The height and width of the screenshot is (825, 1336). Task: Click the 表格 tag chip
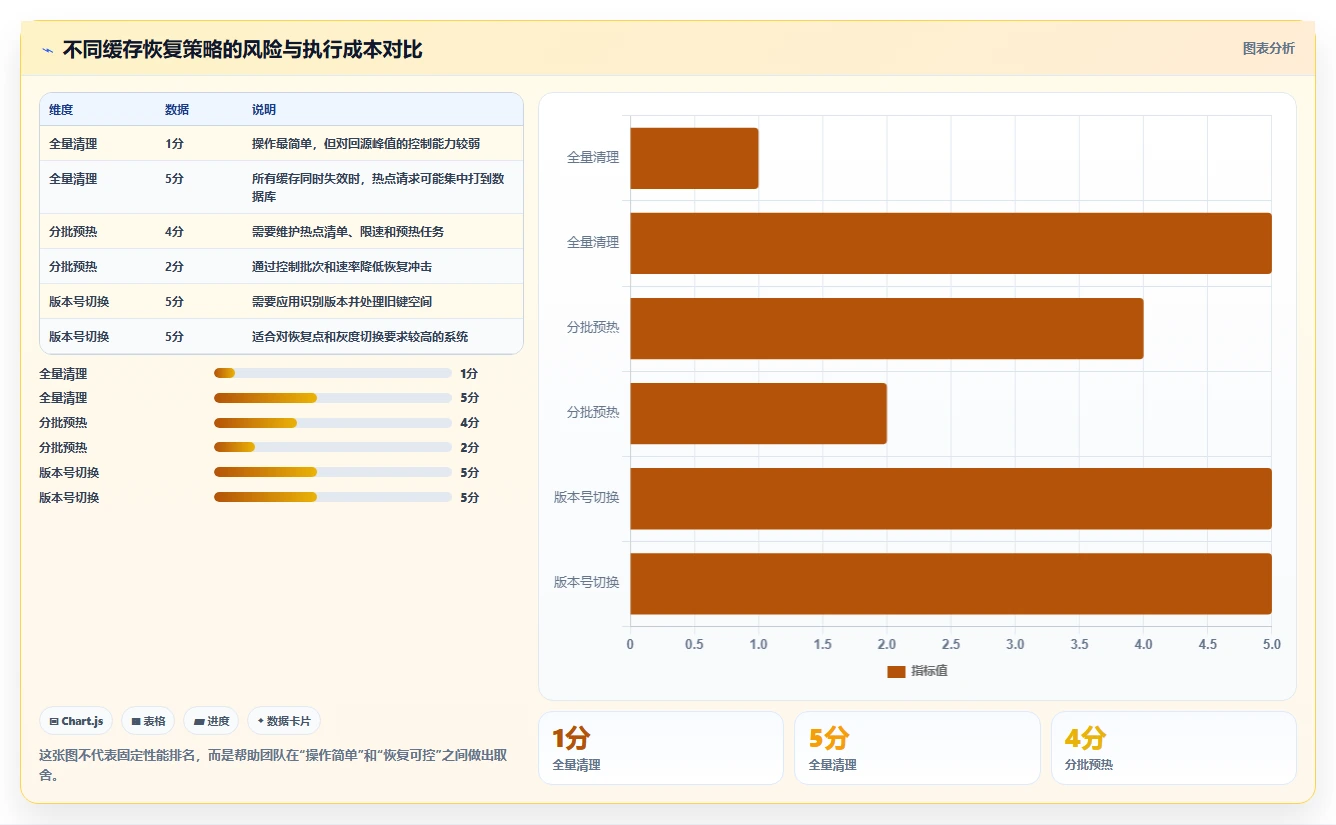[148, 721]
